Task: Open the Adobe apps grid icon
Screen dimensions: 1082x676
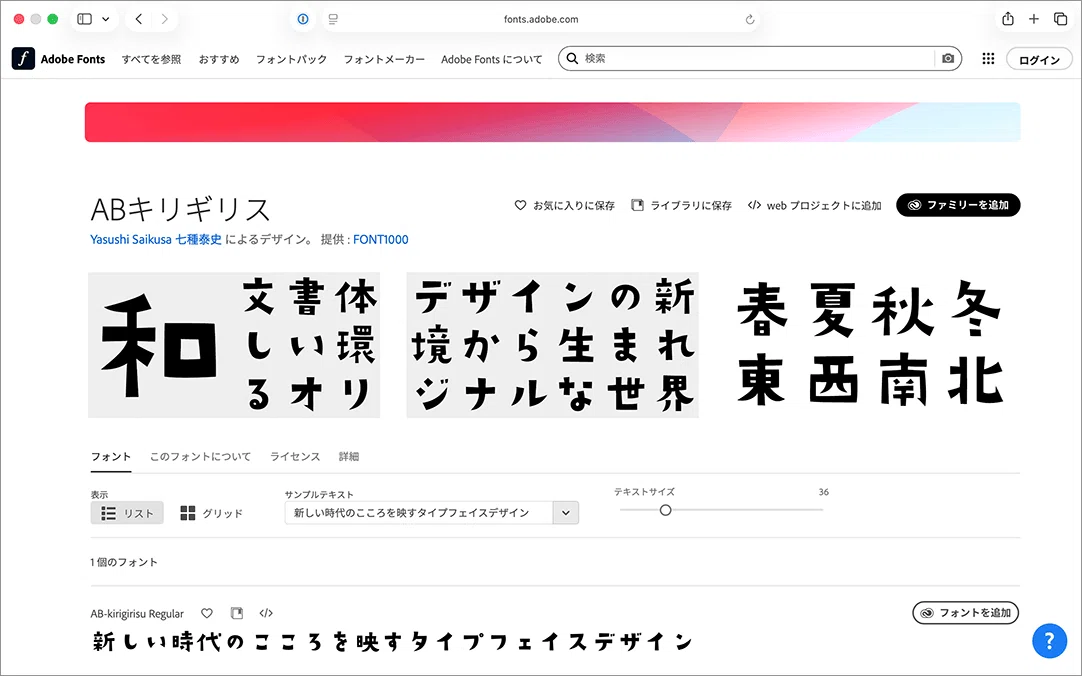Action: [x=988, y=59]
